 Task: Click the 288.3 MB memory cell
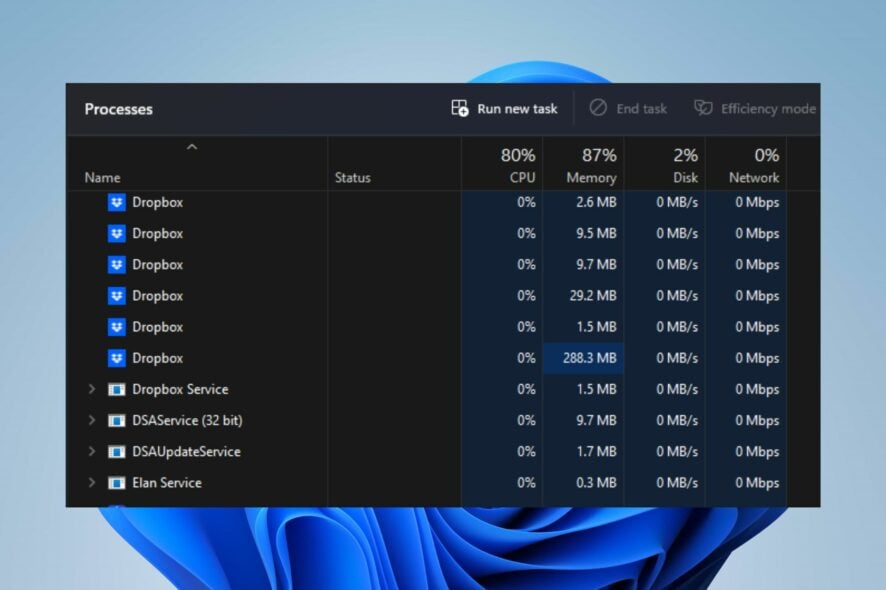[584, 358]
